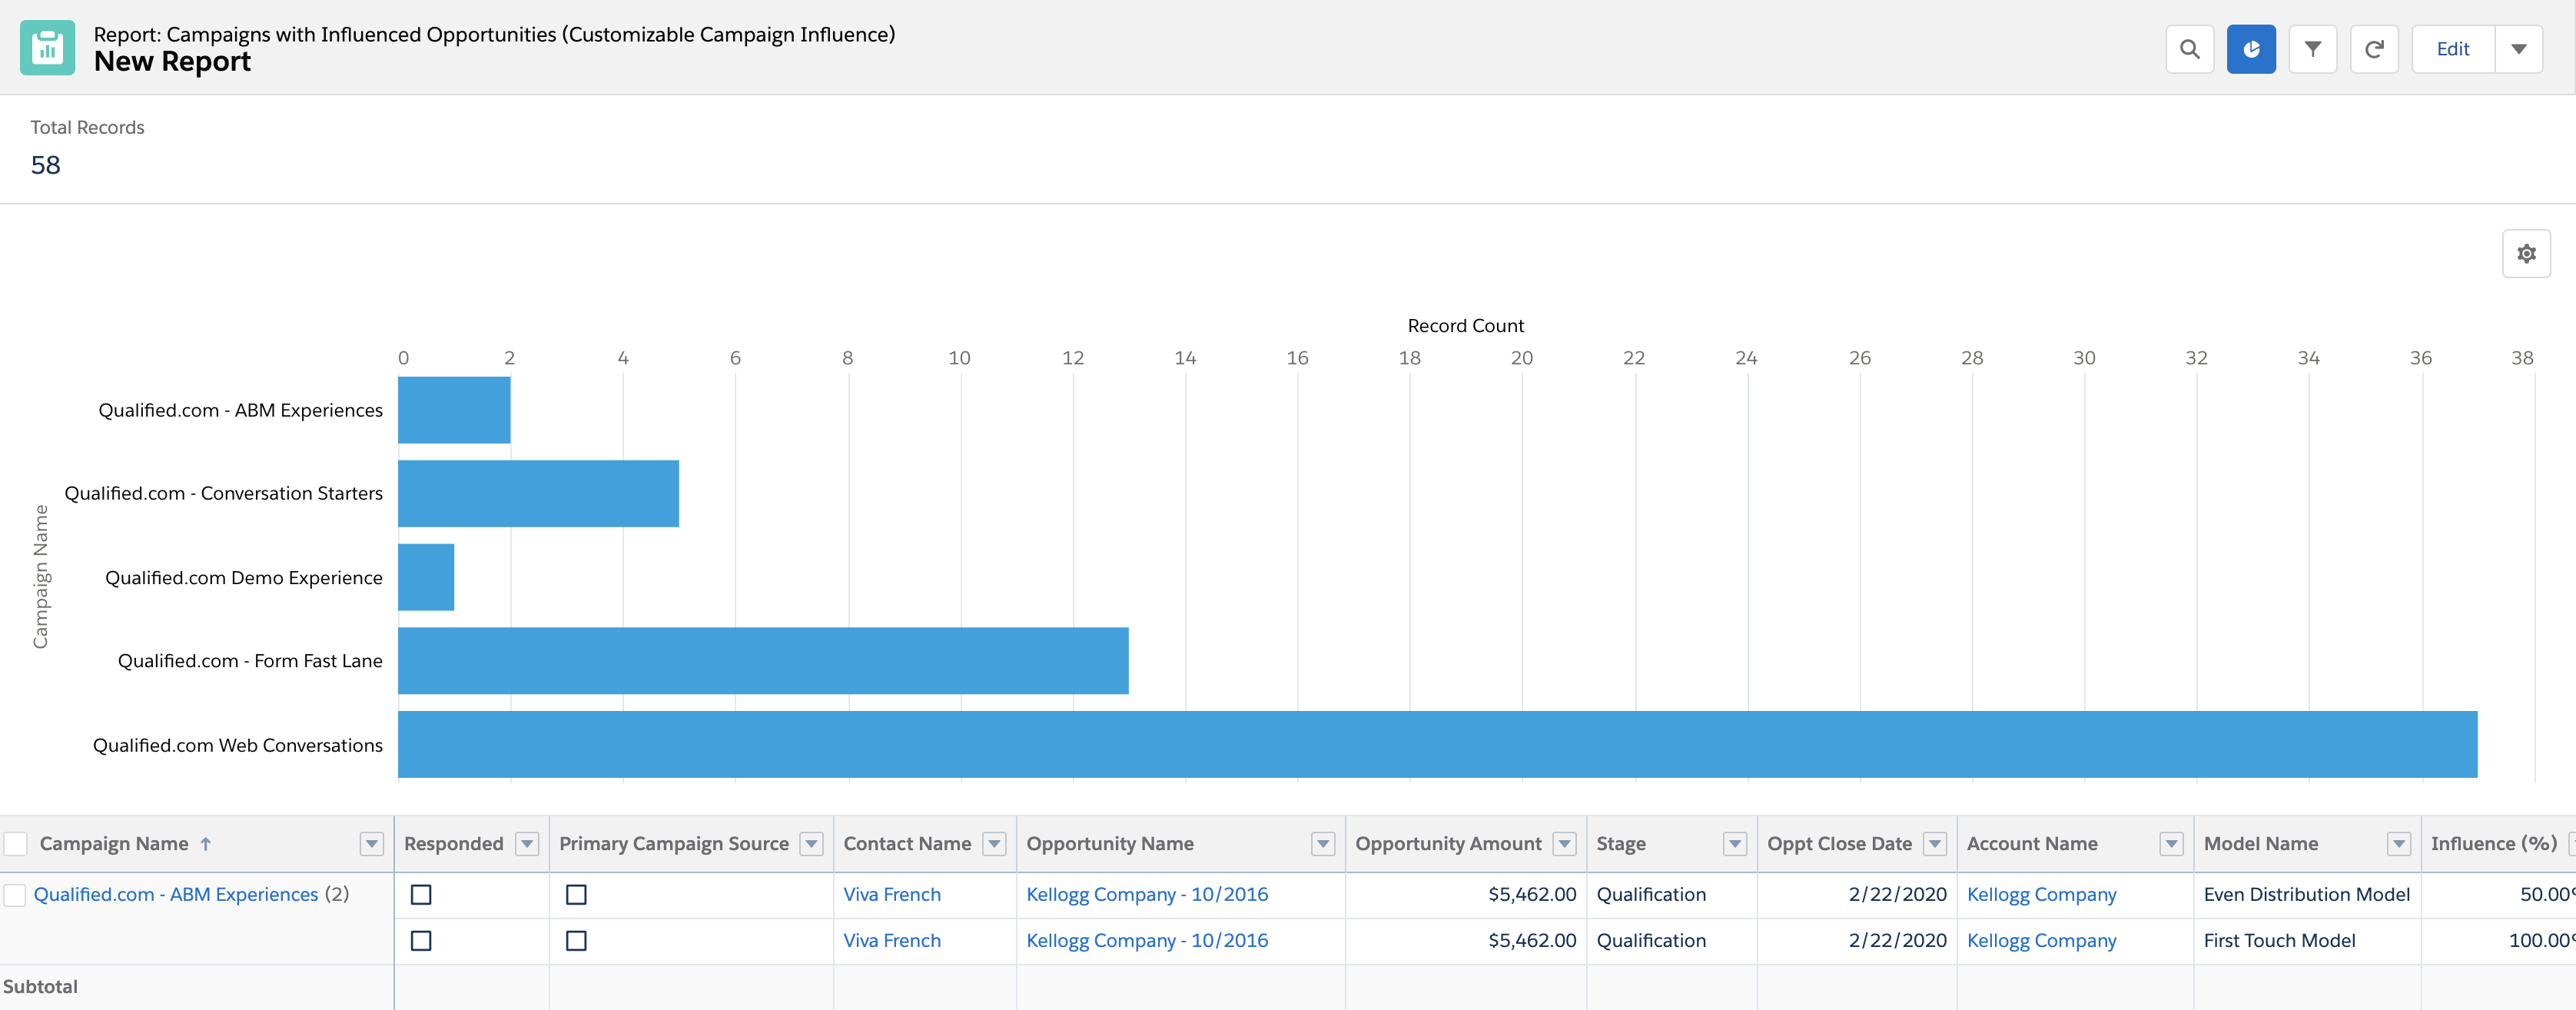This screenshot has height=1010, width=2576.
Task: Toggle Responded checkbox in Even Distribution Model row
Action: [421, 895]
